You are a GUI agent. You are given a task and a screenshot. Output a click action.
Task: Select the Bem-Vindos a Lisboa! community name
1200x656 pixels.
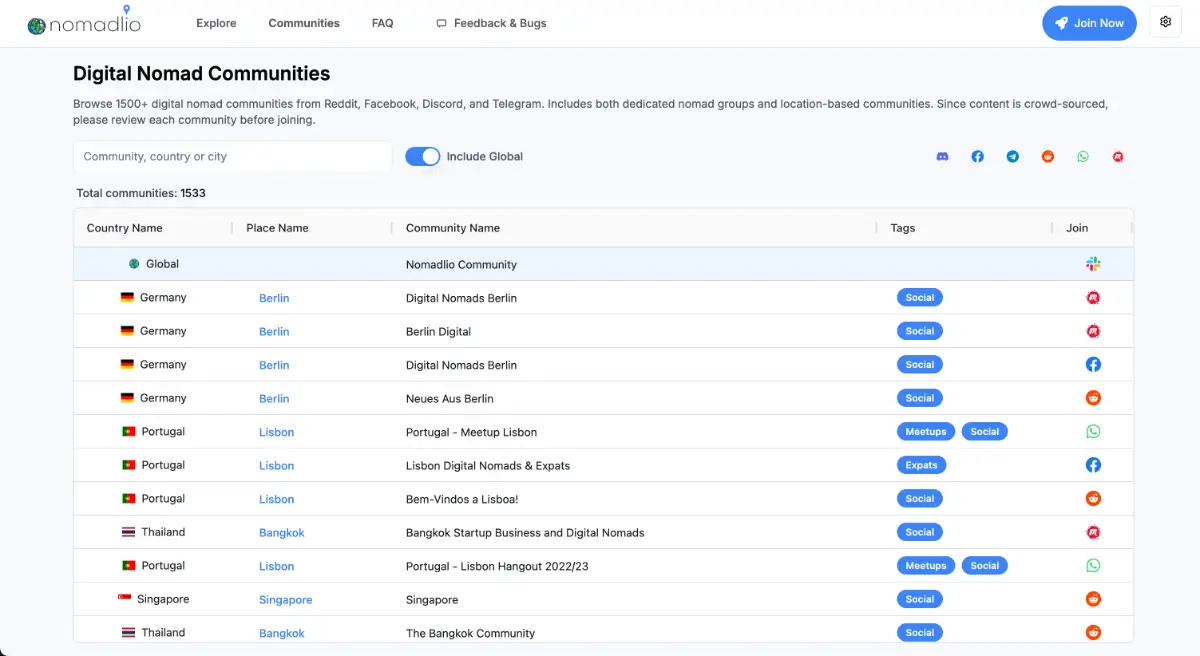(462, 499)
